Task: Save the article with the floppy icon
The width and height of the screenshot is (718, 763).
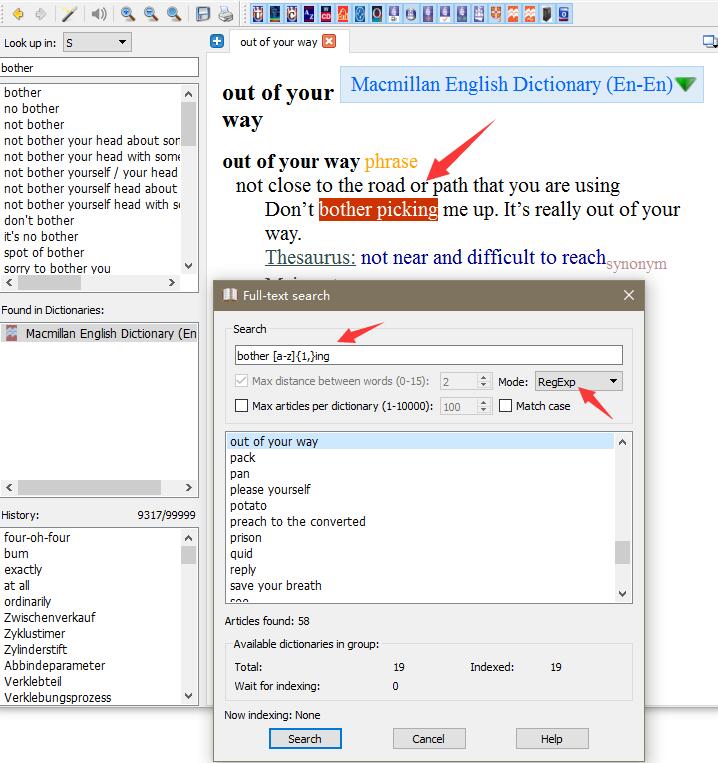Action: (x=202, y=14)
